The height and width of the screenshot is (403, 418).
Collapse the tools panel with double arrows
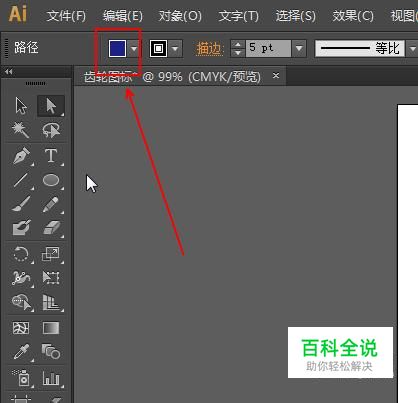click(x=9, y=72)
